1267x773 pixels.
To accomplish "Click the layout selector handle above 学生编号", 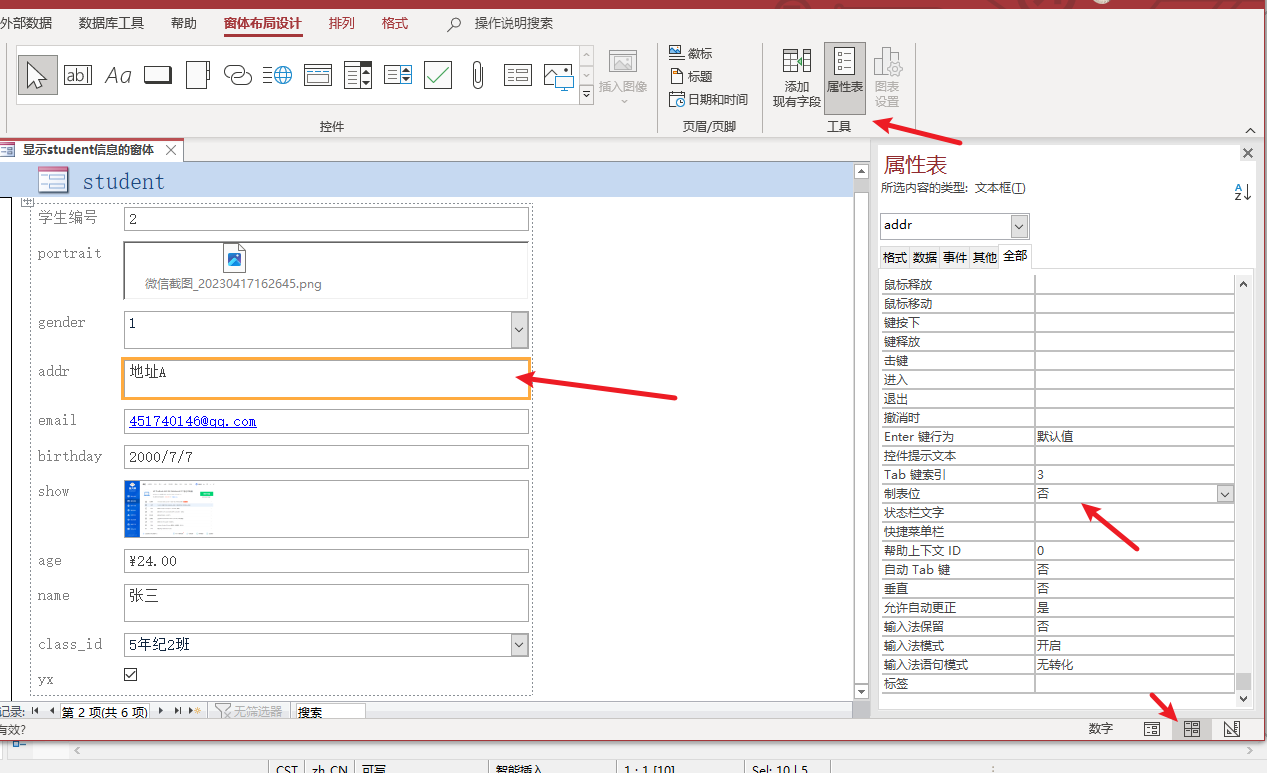I will (x=27, y=203).
